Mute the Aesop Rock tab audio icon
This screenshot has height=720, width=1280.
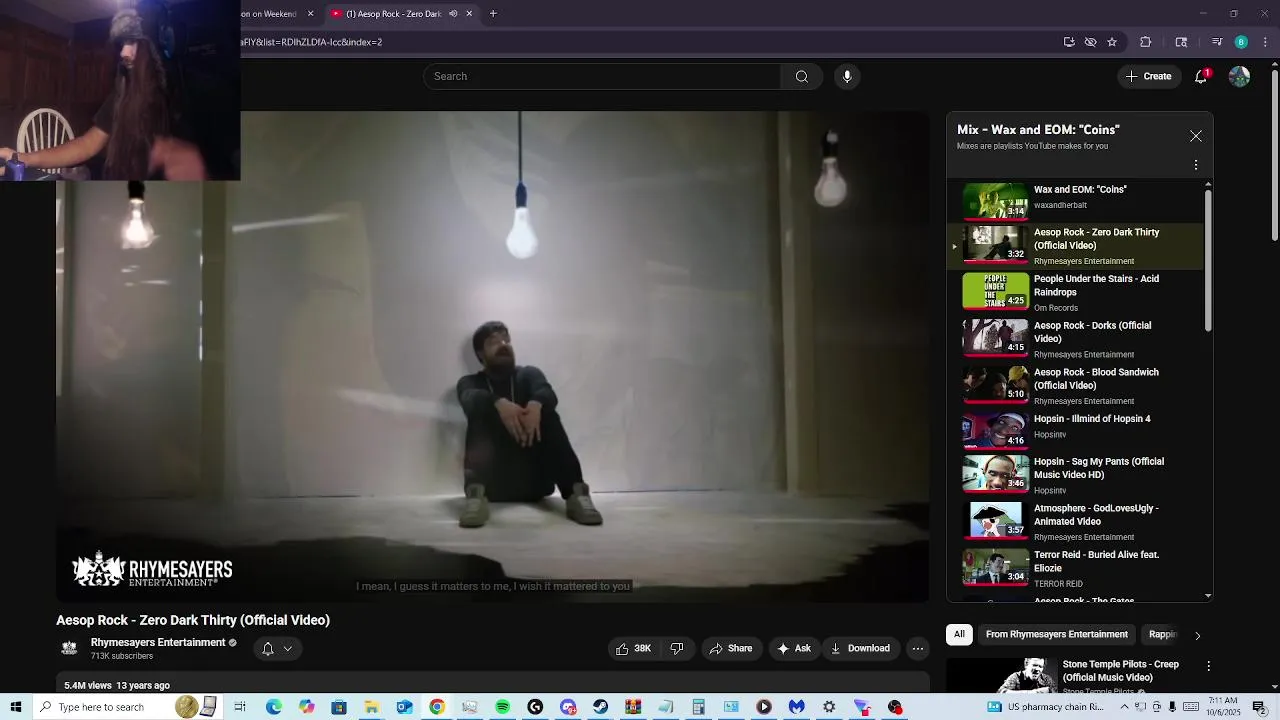click(x=453, y=14)
